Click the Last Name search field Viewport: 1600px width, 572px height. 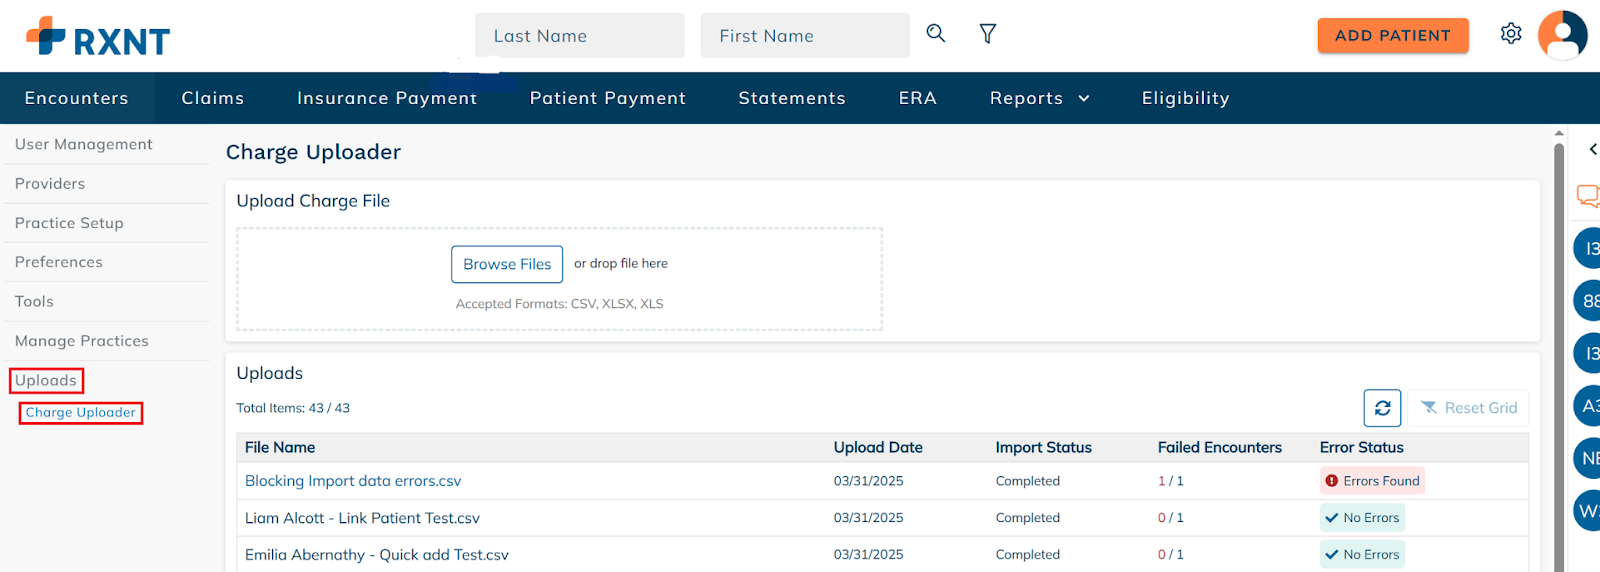(580, 36)
